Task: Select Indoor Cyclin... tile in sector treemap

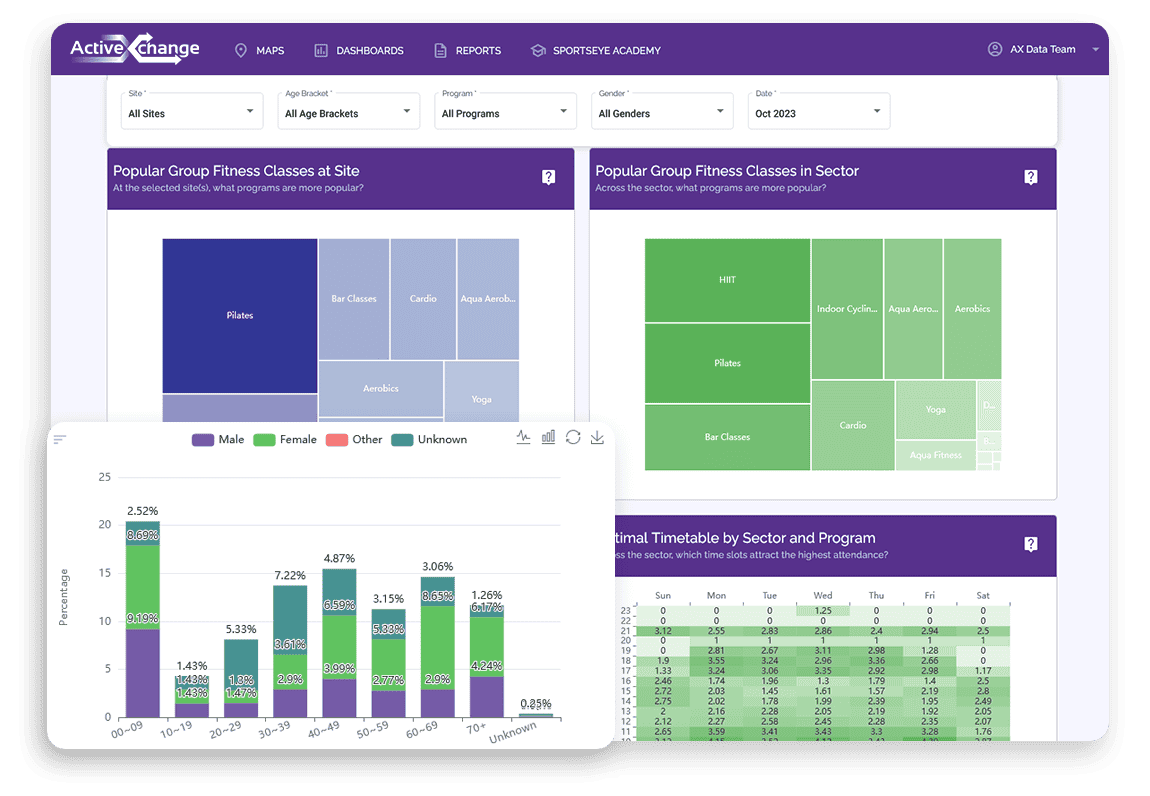Action: tap(847, 309)
